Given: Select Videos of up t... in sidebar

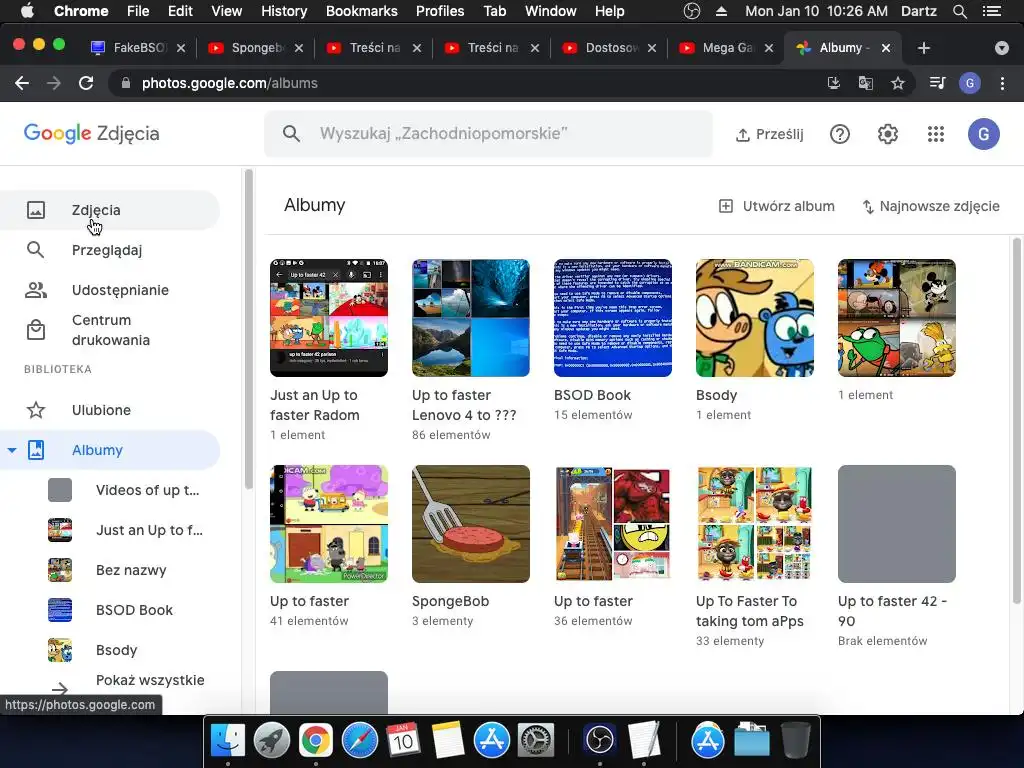Looking at the screenshot, I should pos(124,490).
